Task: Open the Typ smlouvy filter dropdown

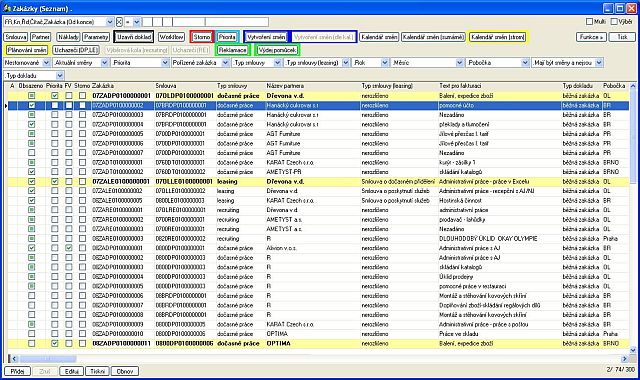Action: [278, 63]
